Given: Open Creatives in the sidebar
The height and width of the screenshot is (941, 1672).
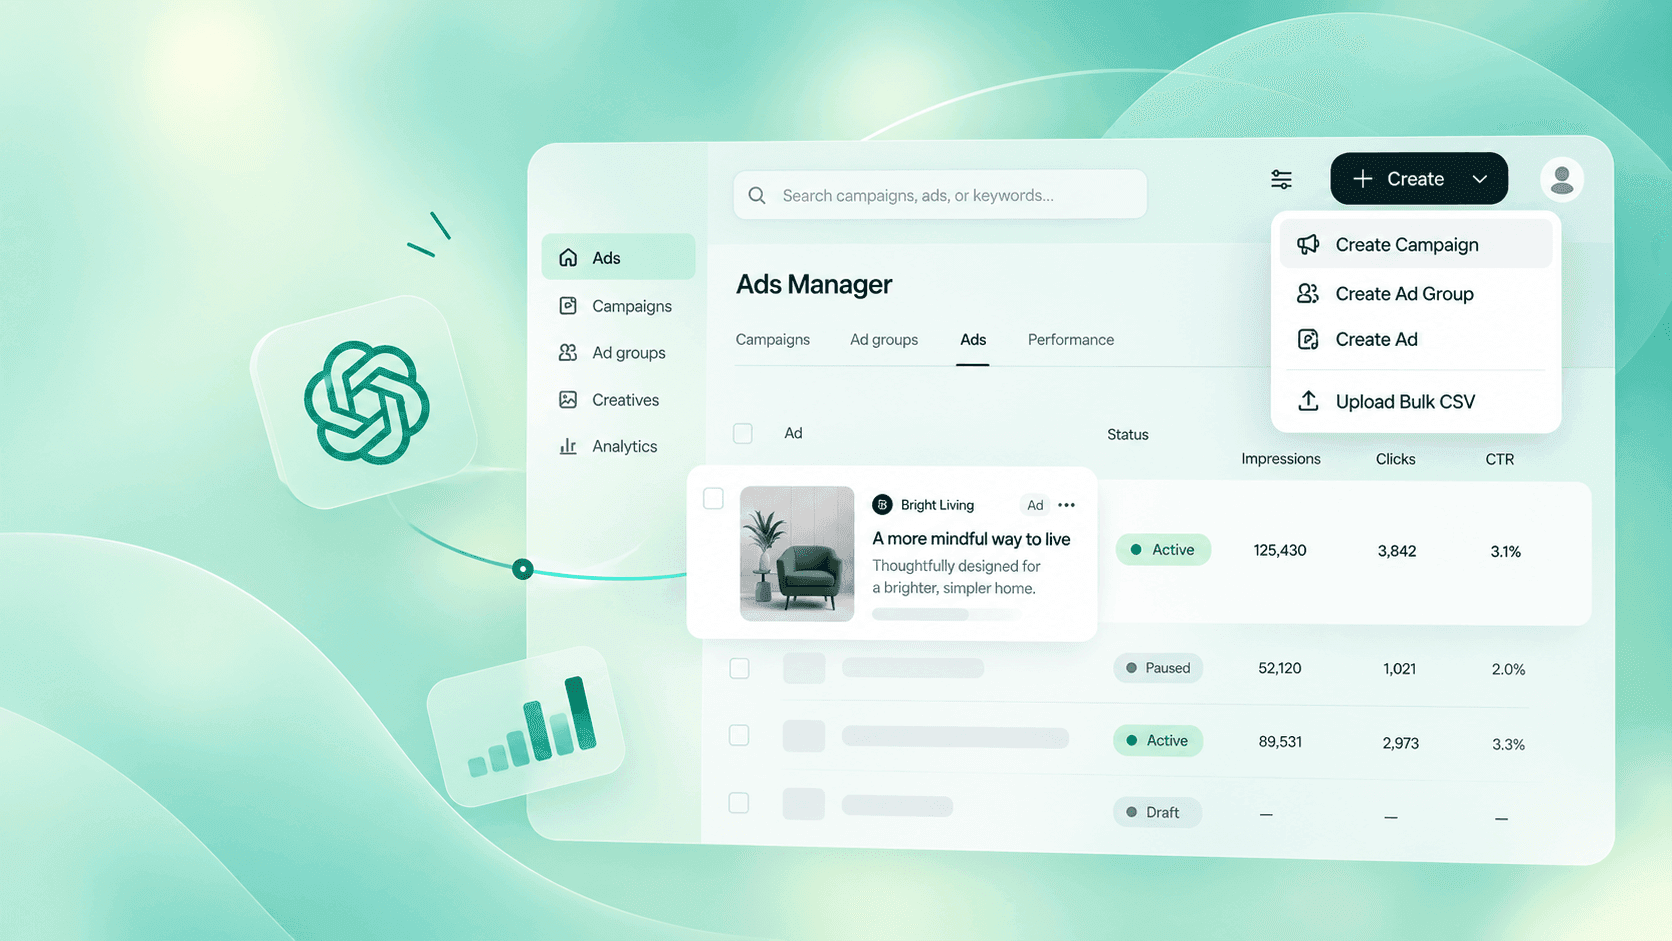Looking at the screenshot, I should click(x=618, y=399).
